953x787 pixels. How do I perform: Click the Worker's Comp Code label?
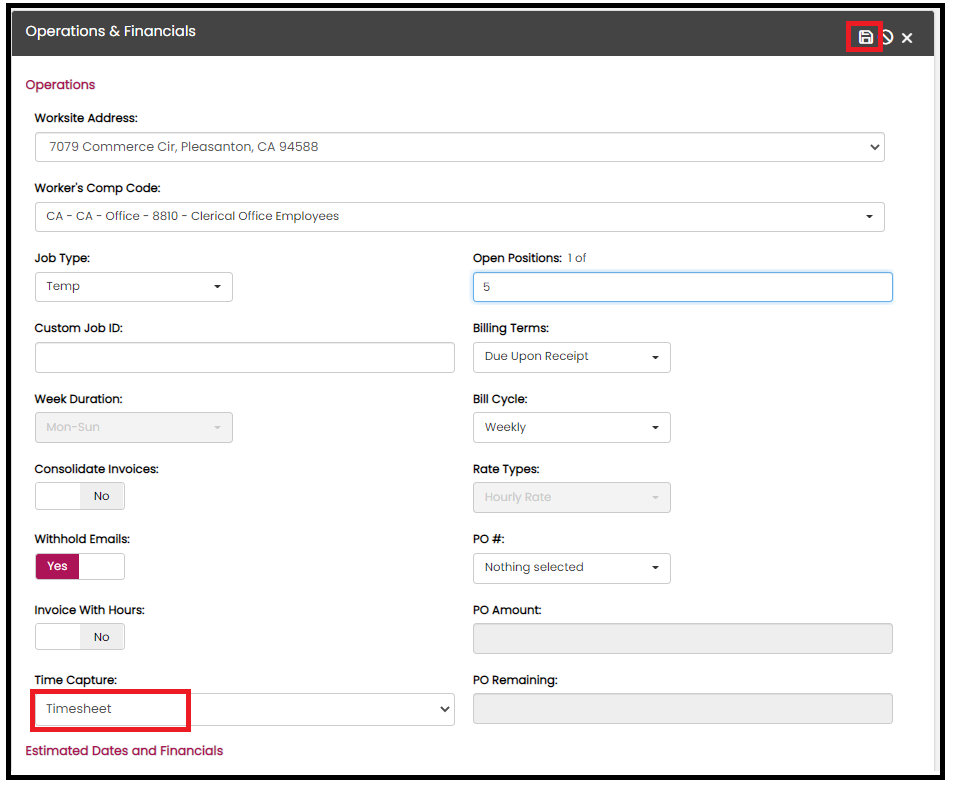97,188
